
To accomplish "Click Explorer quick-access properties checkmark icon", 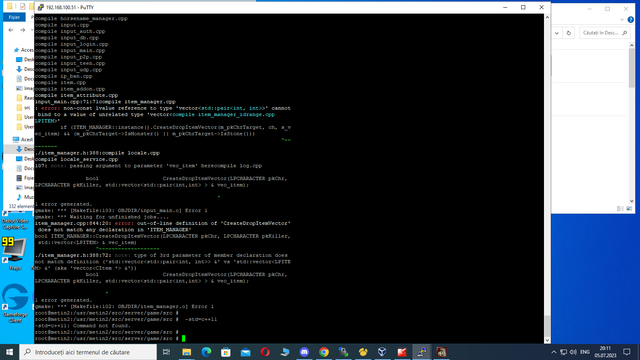I will pyautogui.click(x=22, y=7).
